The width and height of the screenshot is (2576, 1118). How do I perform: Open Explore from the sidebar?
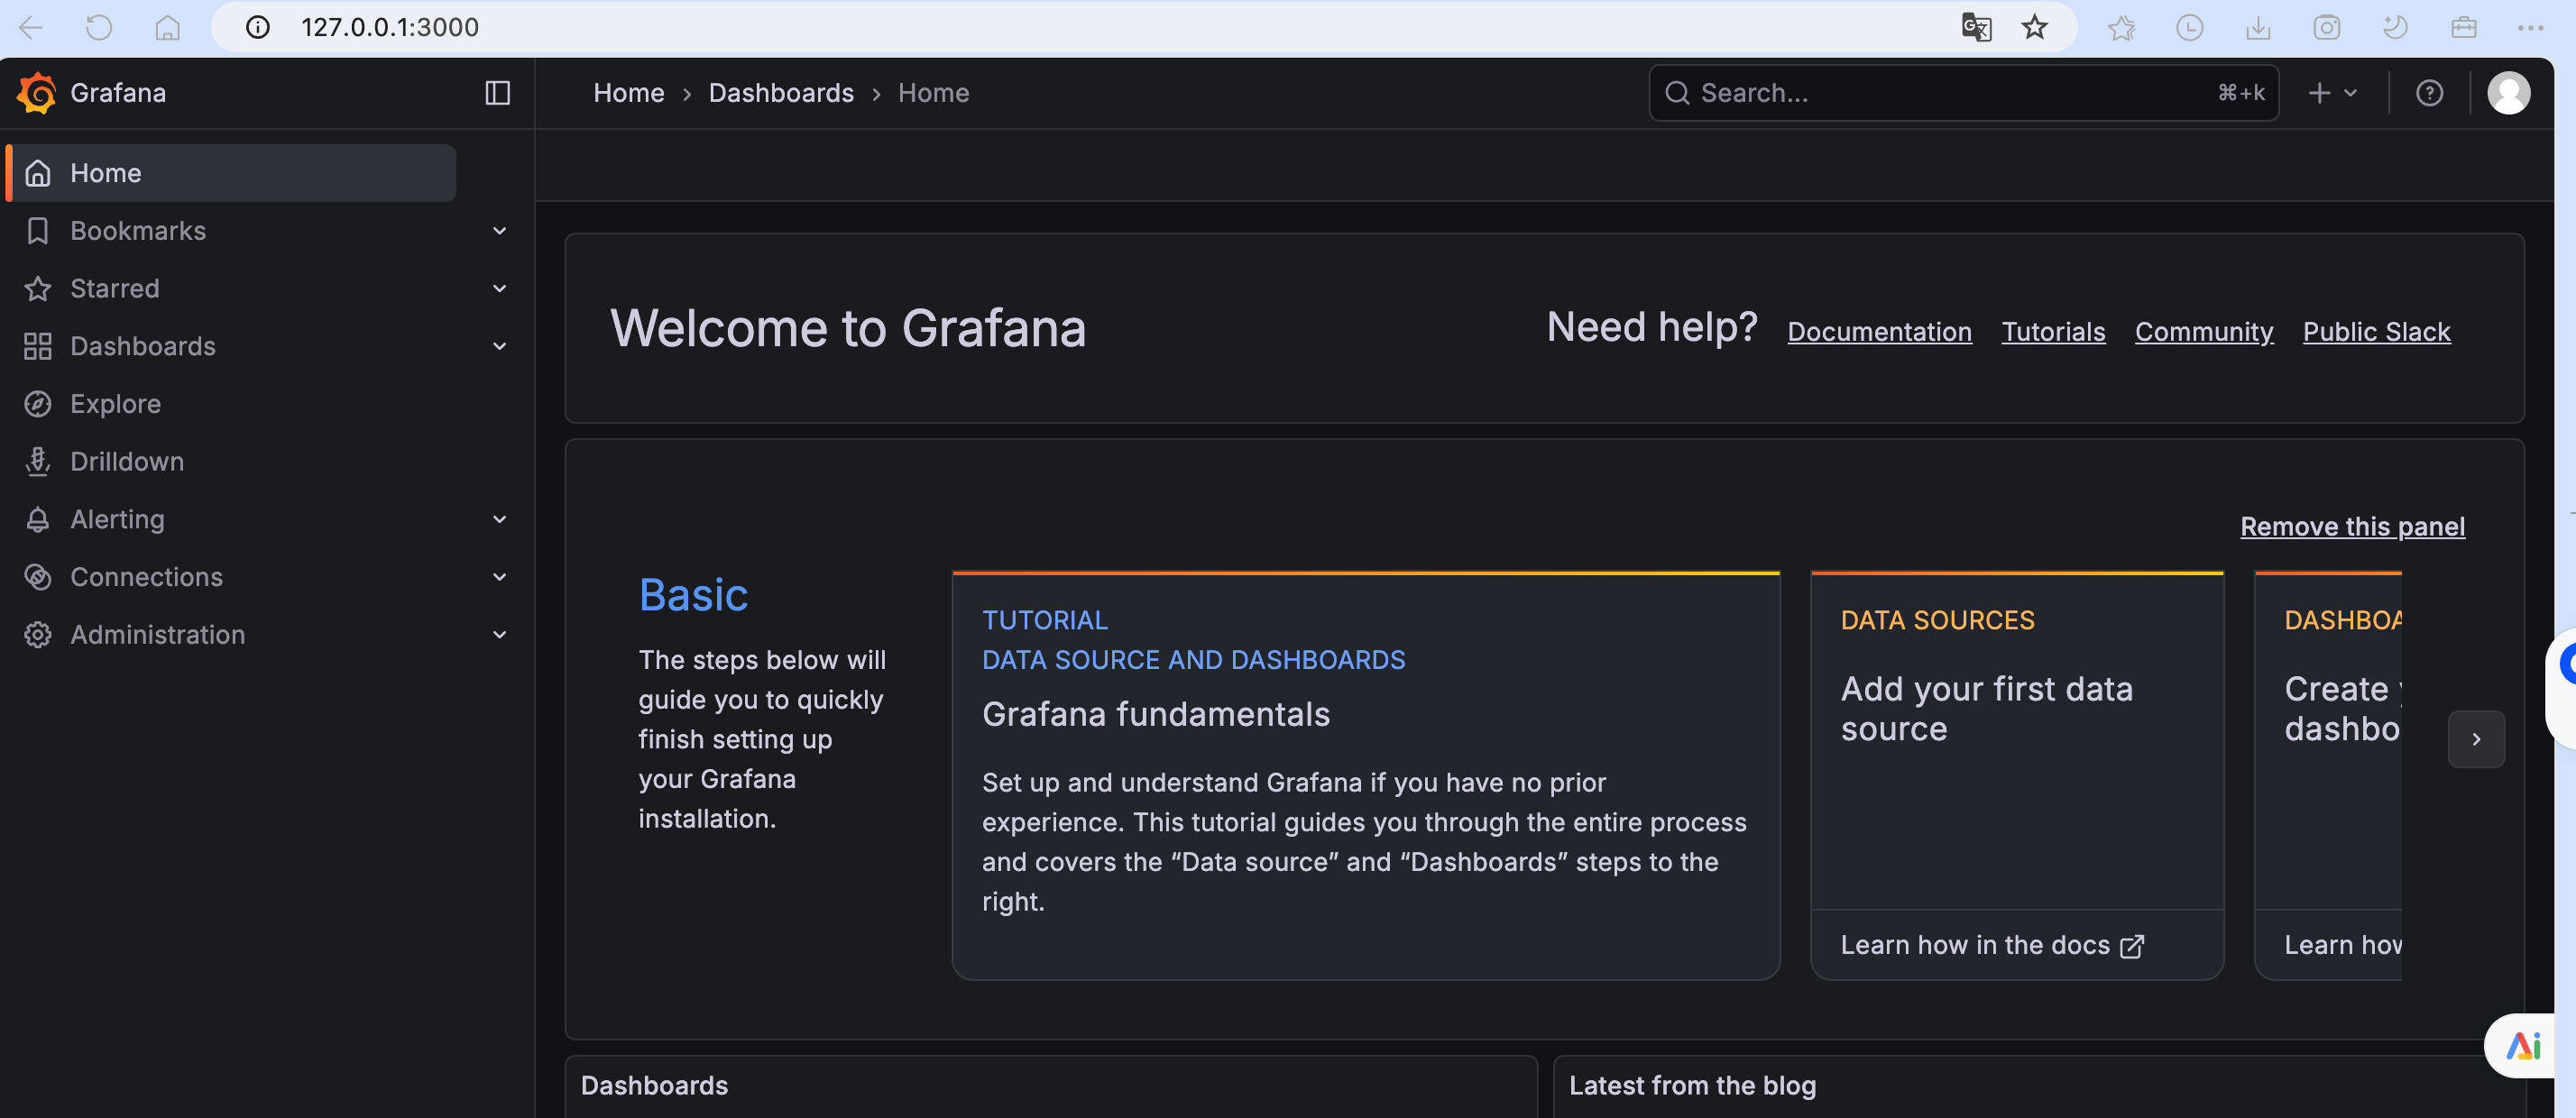coord(115,404)
